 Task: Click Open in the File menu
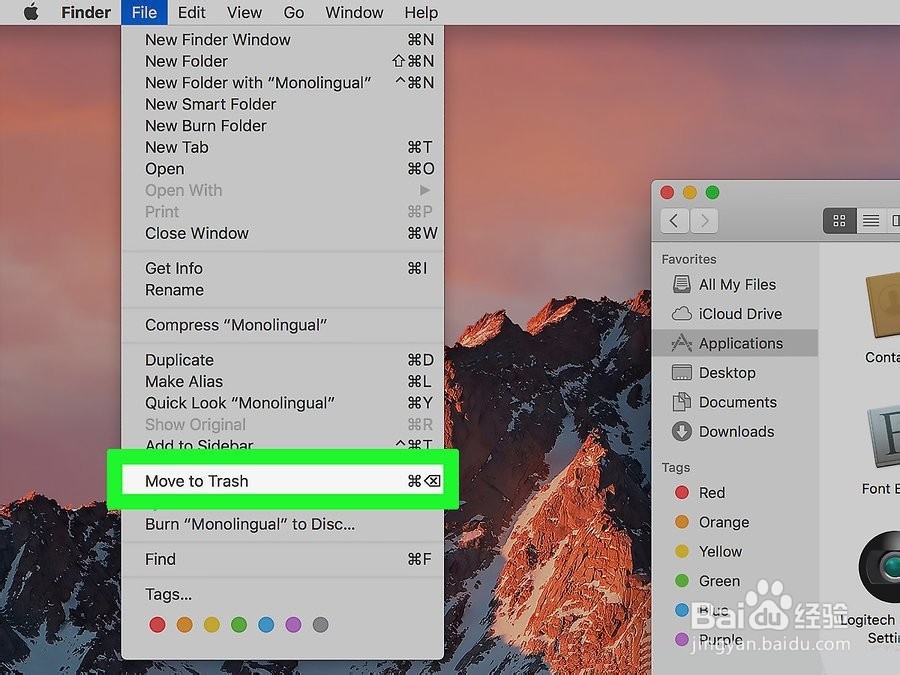click(x=282, y=169)
